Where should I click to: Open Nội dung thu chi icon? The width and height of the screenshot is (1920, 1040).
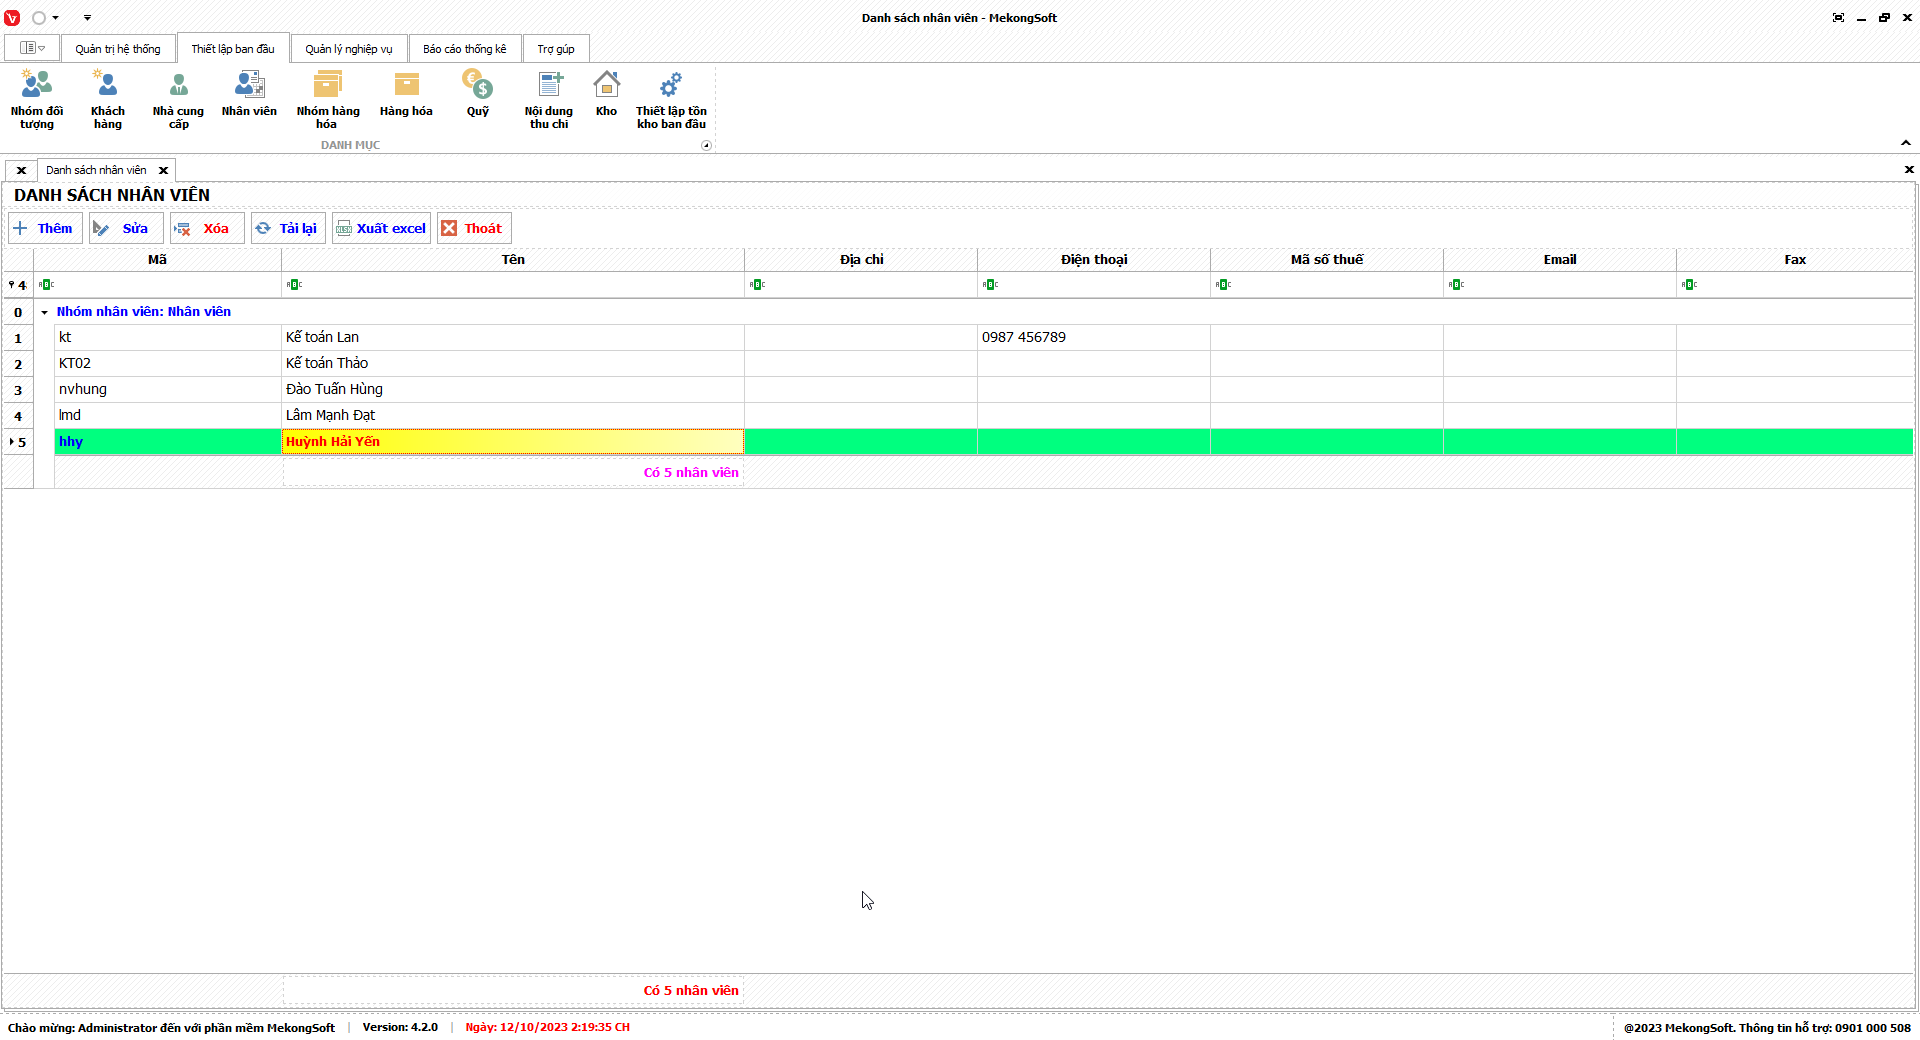coord(549,99)
